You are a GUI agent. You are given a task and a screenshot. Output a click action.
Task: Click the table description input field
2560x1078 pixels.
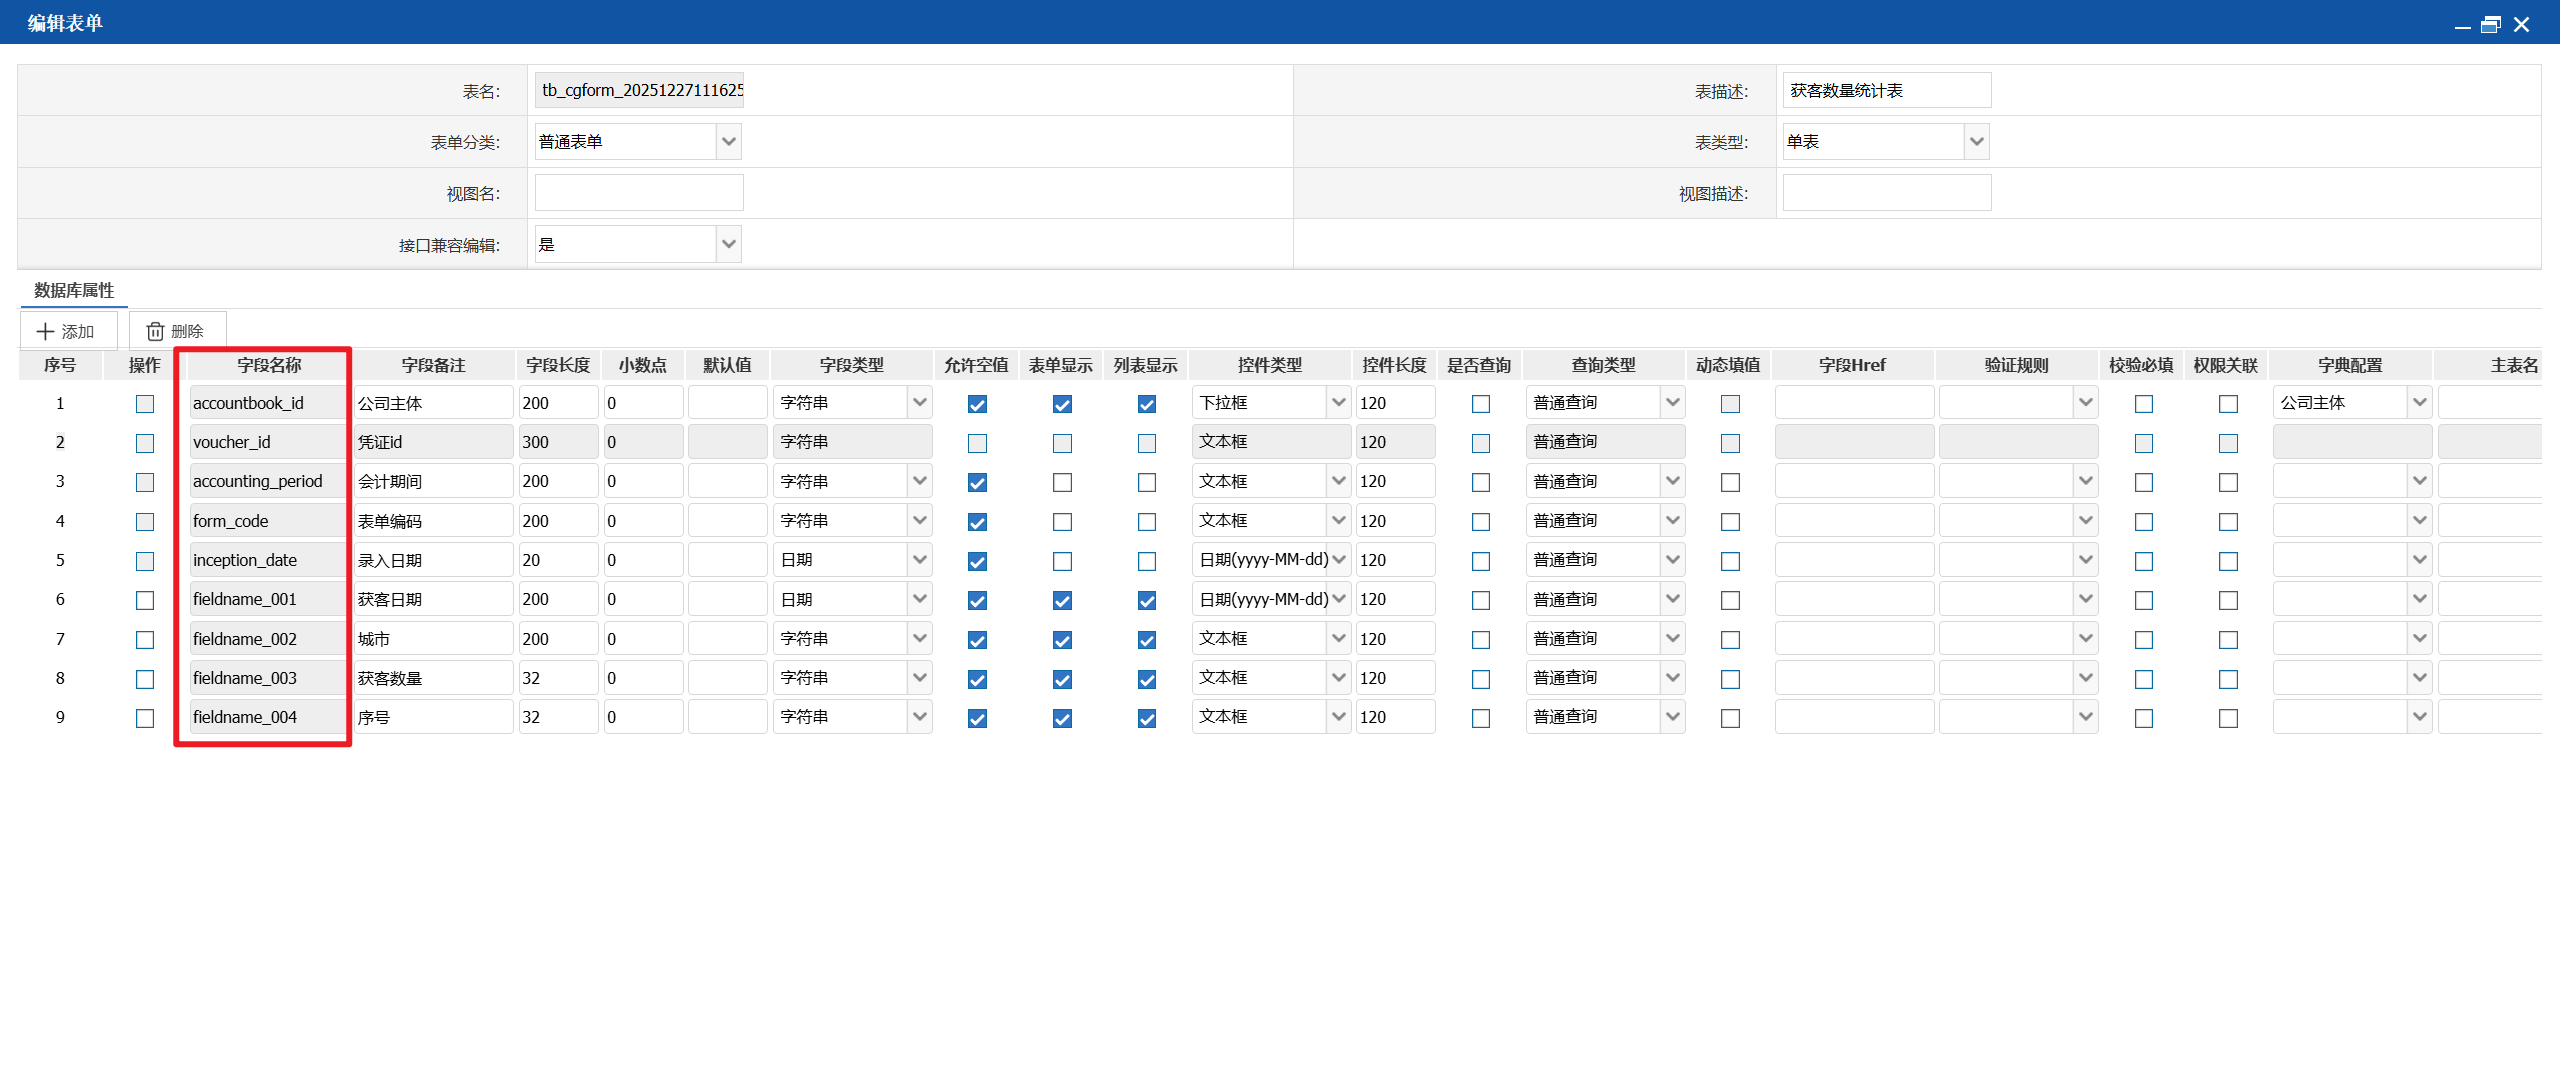[1886, 91]
